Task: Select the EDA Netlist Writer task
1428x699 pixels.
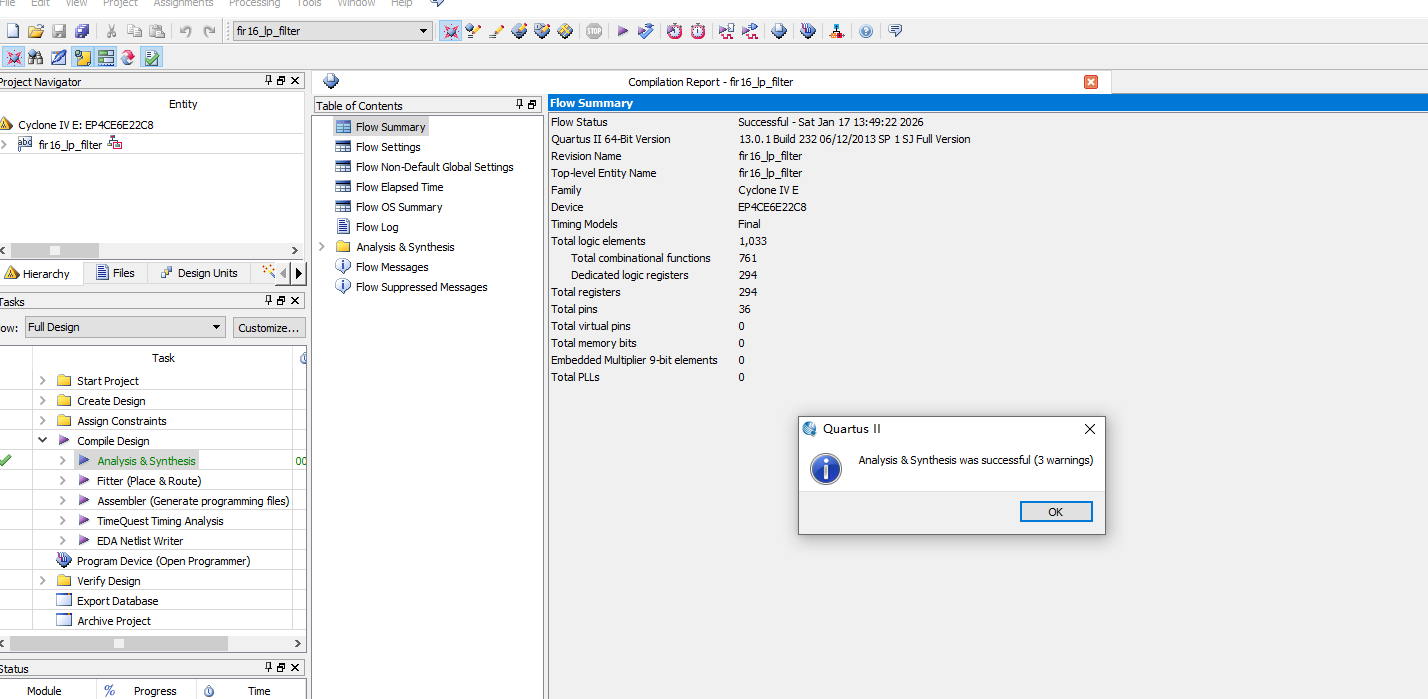Action: (140, 541)
